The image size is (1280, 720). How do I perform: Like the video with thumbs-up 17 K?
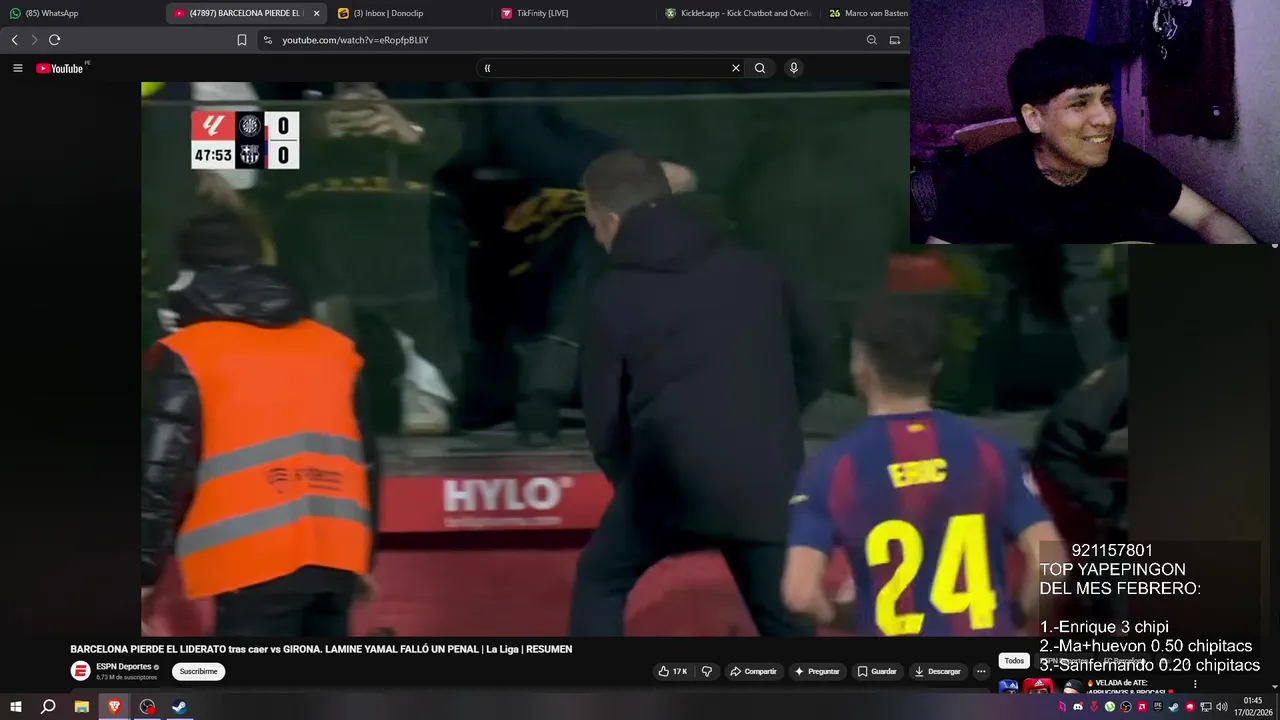(673, 671)
